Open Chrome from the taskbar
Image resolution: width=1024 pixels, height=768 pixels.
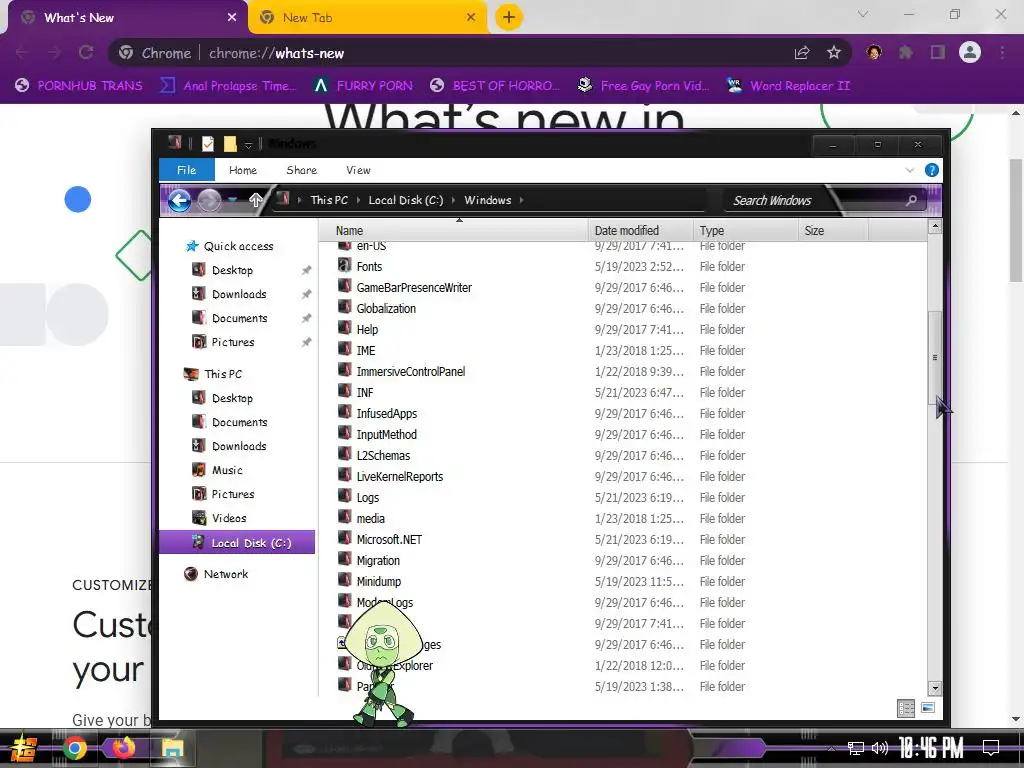[74, 748]
